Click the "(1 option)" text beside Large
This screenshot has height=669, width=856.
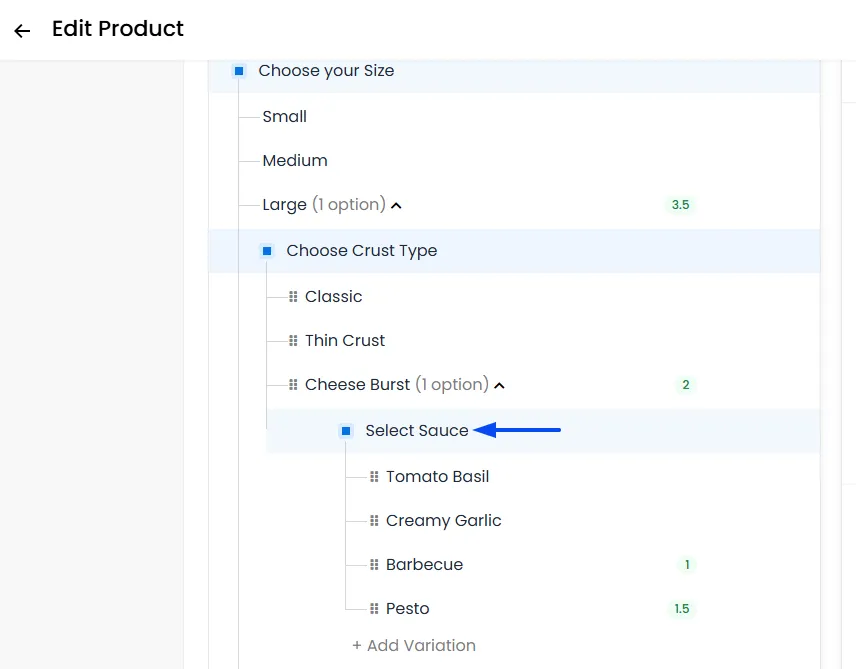click(x=349, y=205)
